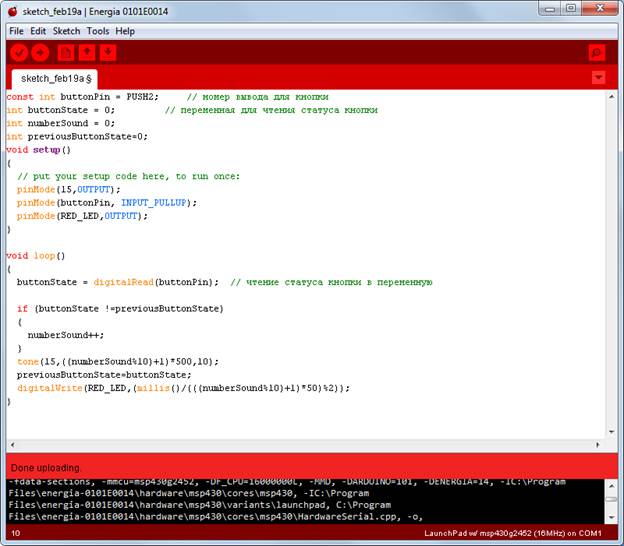Open the Serial Monitor icon
The width and height of the screenshot is (624, 546).
(x=597, y=53)
